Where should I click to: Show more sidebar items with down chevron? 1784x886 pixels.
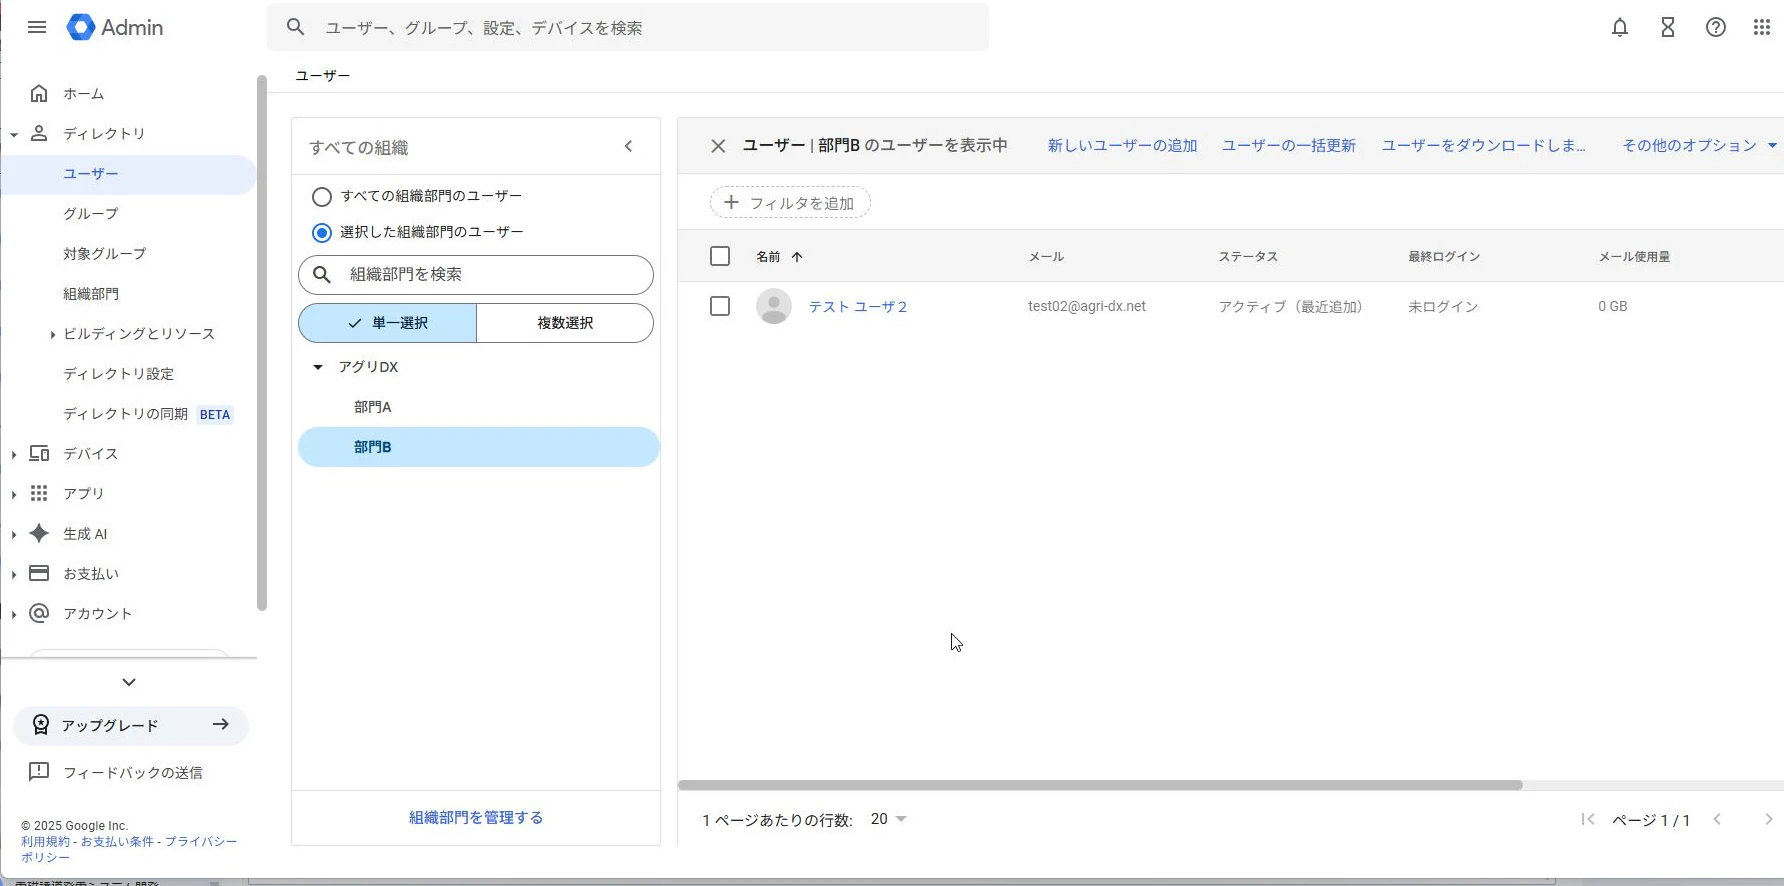click(128, 682)
